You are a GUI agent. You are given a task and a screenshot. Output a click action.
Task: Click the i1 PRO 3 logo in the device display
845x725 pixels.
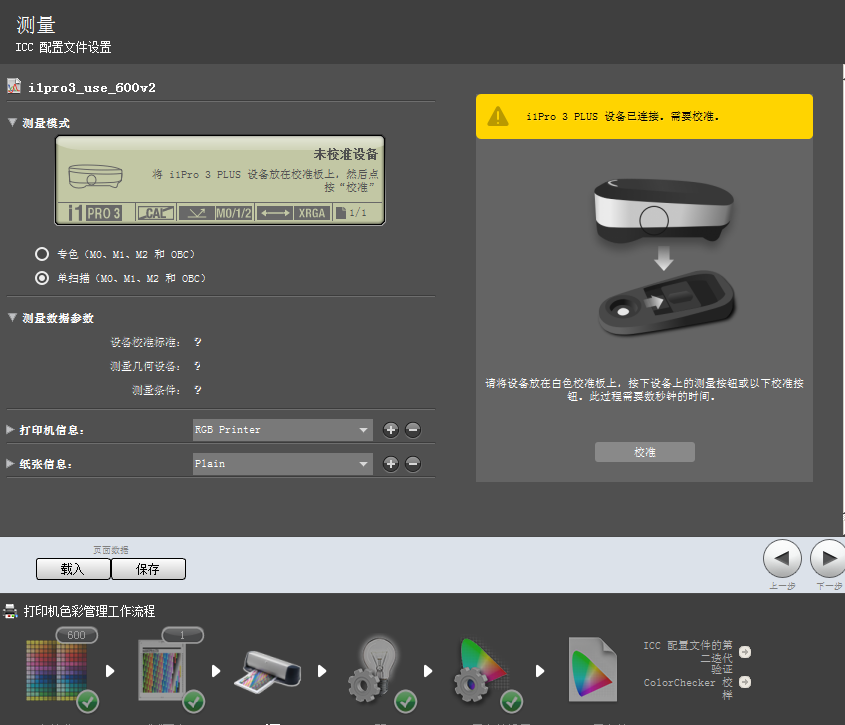tap(95, 213)
